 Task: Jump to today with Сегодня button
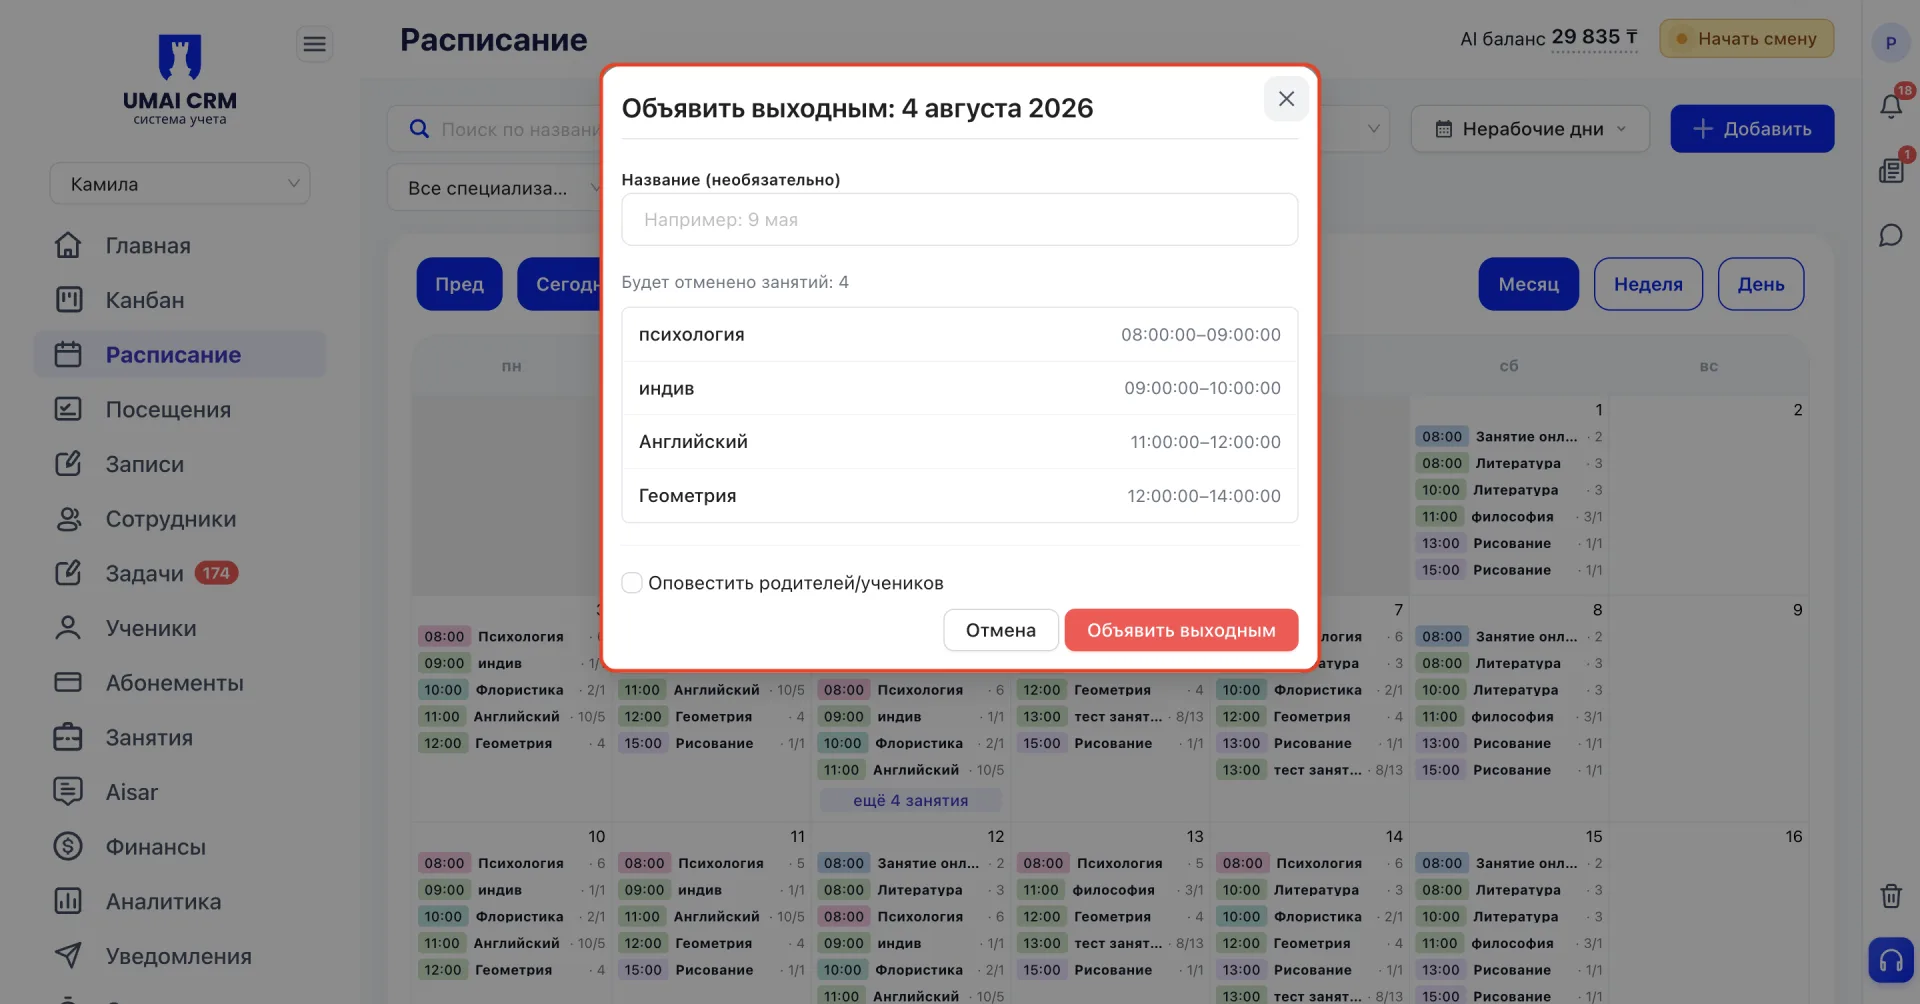560,284
